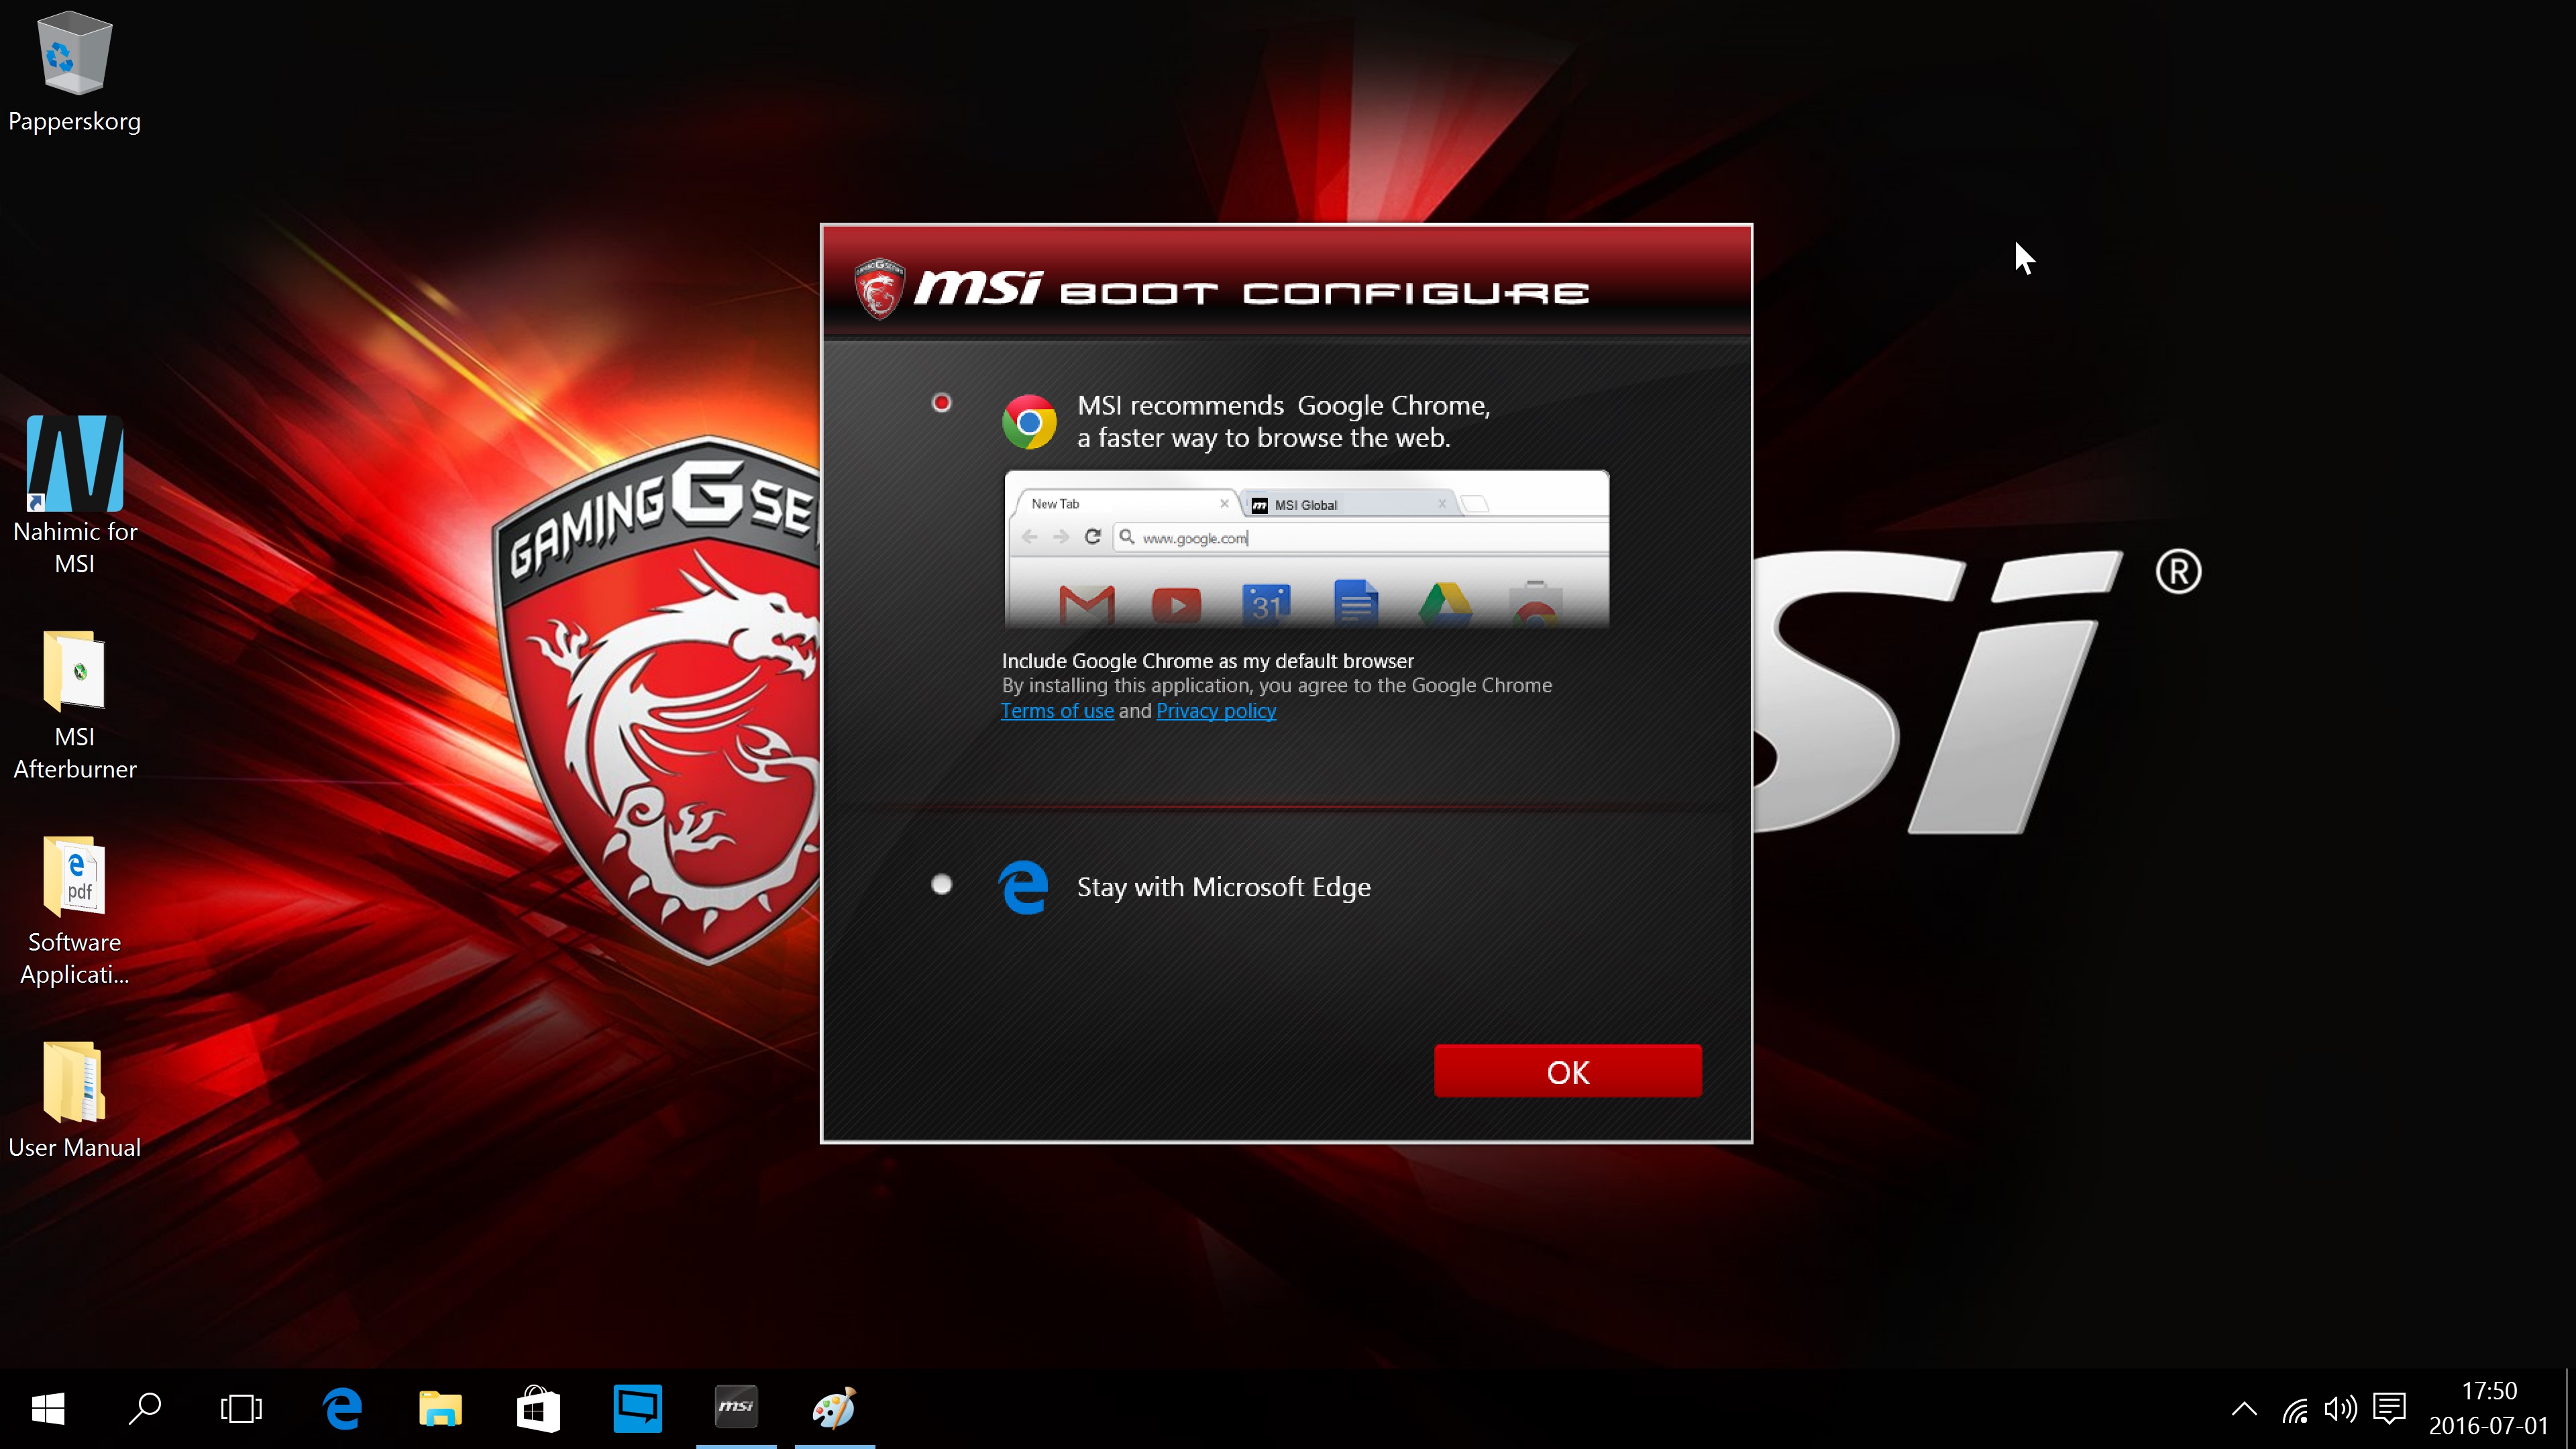
Task: Select the Google Chrome radio button
Action: pyautogui.click(x=941, y=403)
